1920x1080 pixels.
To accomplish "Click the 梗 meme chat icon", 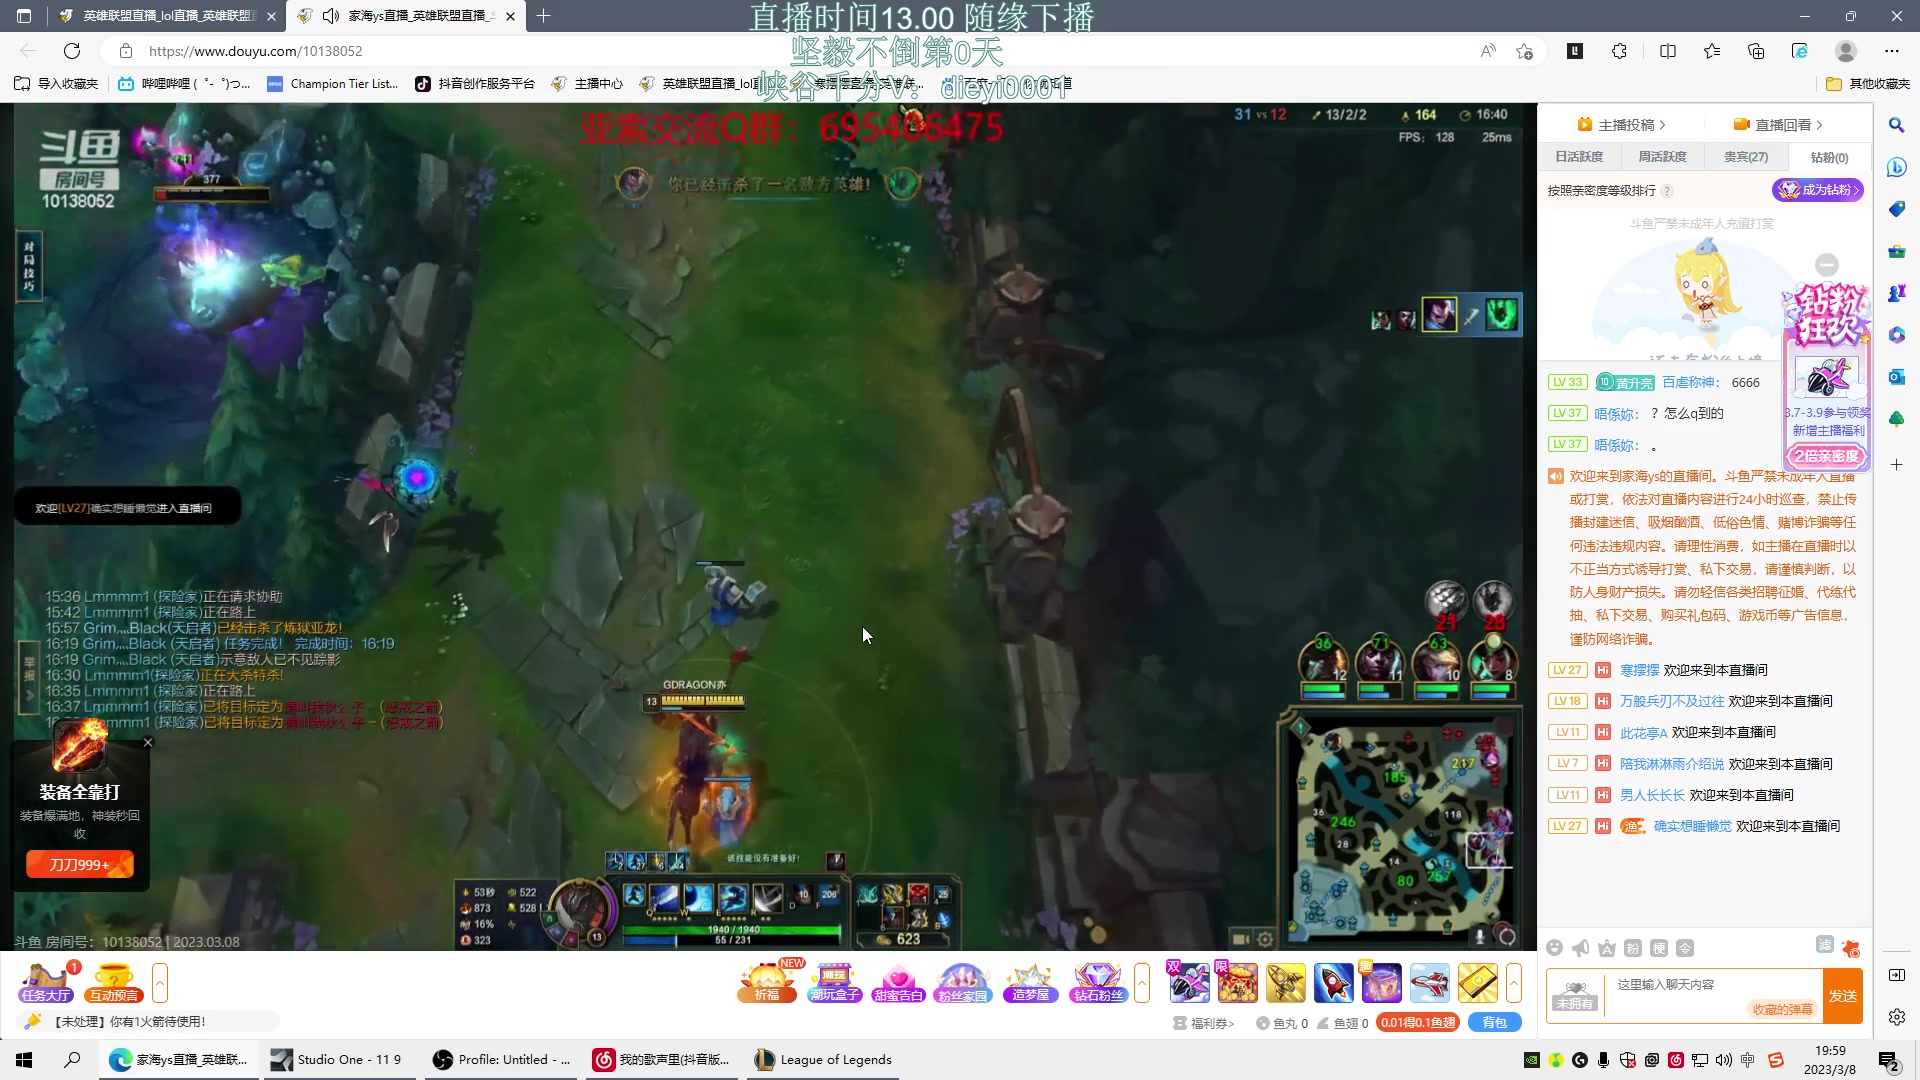I will pyautogui.click(x=1658, y=948).
